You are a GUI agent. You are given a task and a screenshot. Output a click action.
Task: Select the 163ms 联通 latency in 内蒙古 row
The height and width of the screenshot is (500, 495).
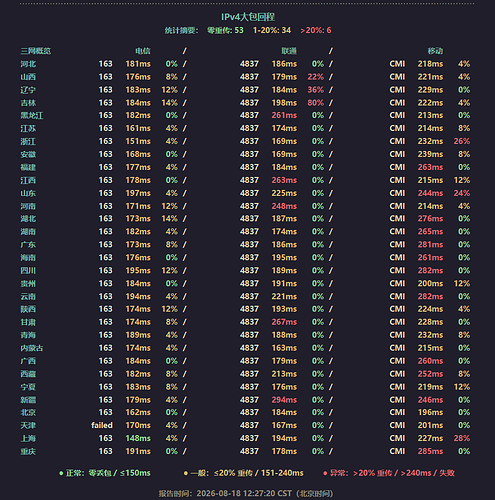284,348
